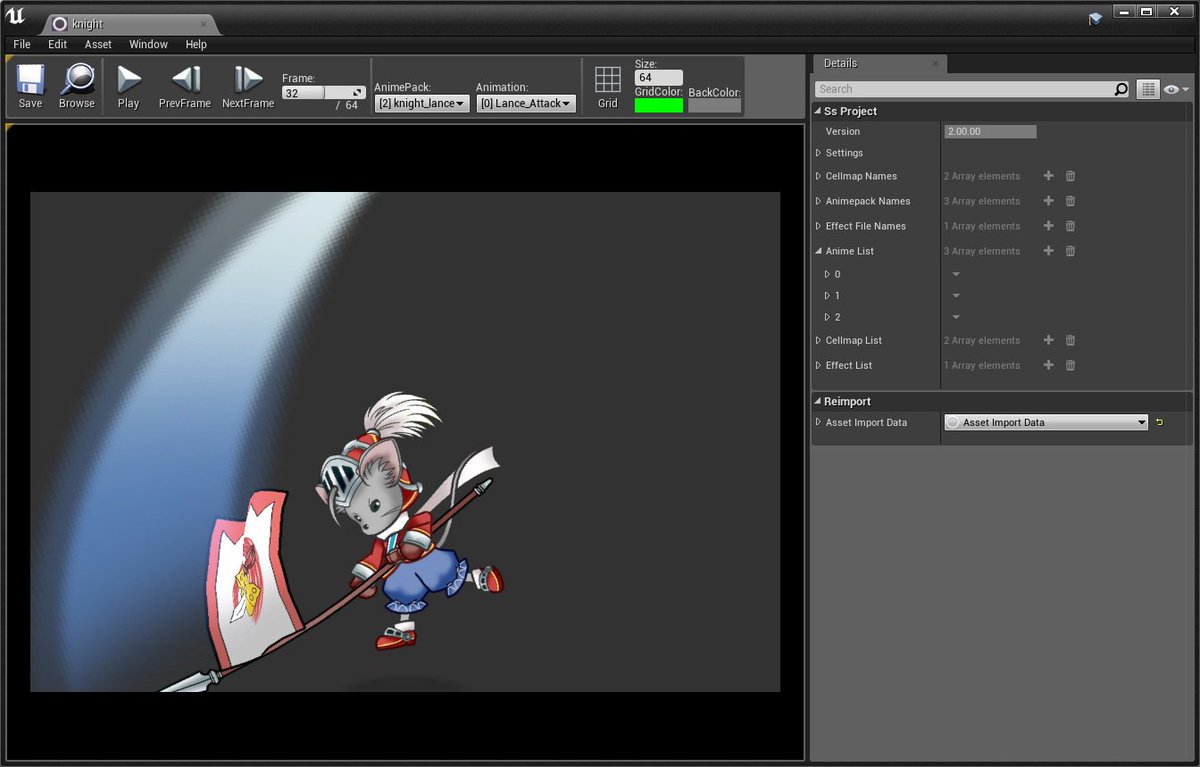The width and height of the screenshot is (1200, 767).
Task: Collapse the Anime List array
Action: (x=818, y=251)
